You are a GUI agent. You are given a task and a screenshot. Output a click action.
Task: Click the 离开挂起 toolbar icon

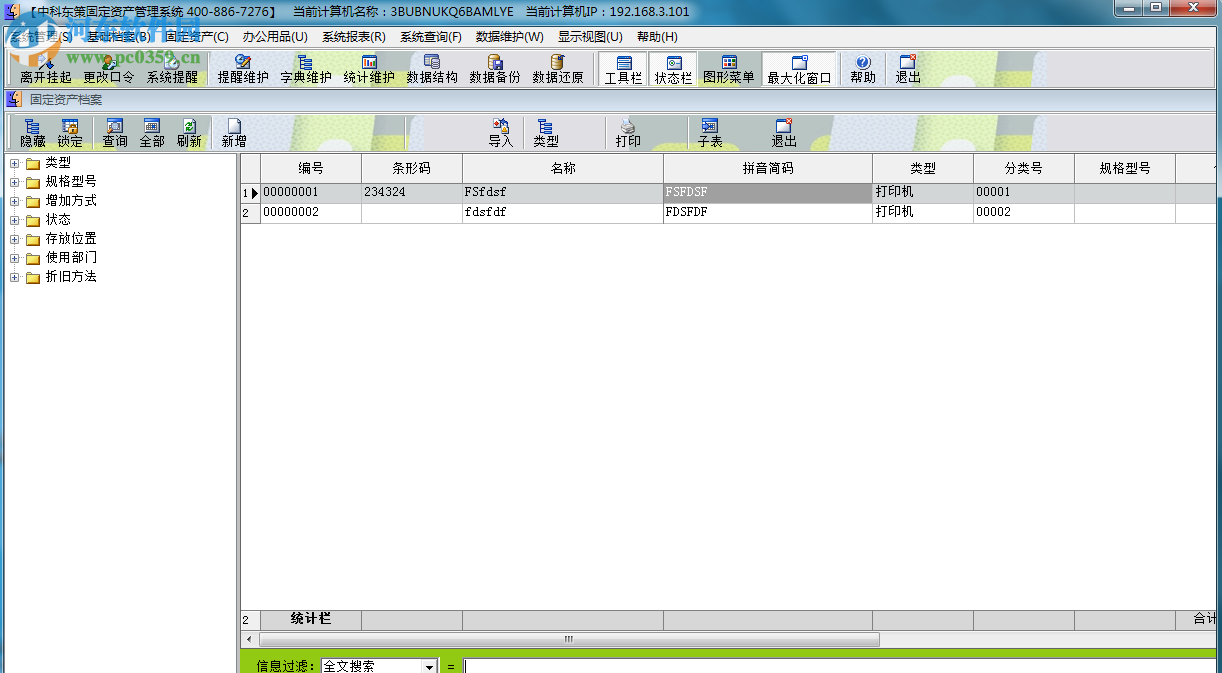45,69
